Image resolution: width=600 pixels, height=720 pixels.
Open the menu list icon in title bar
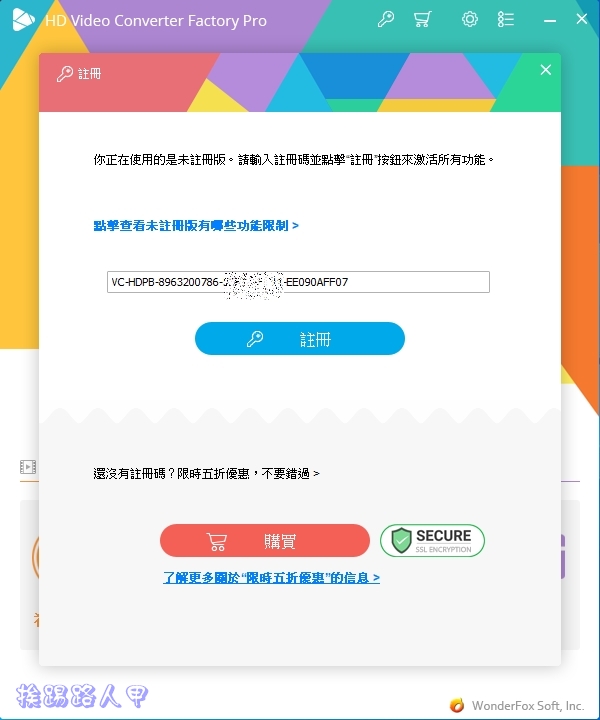[506, 19]
